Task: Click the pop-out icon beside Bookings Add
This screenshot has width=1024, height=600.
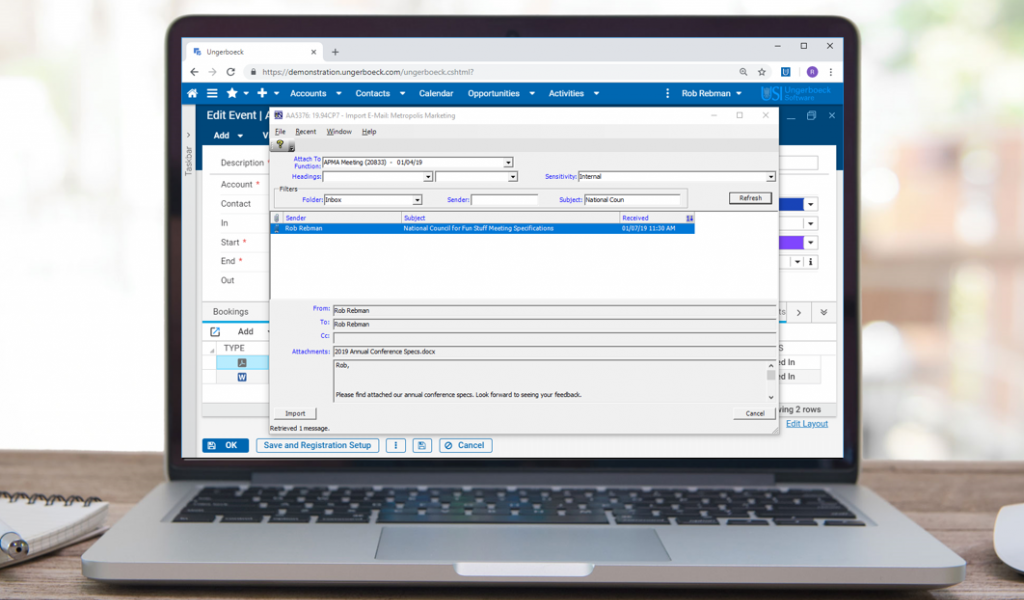Action: click(215, 331)
